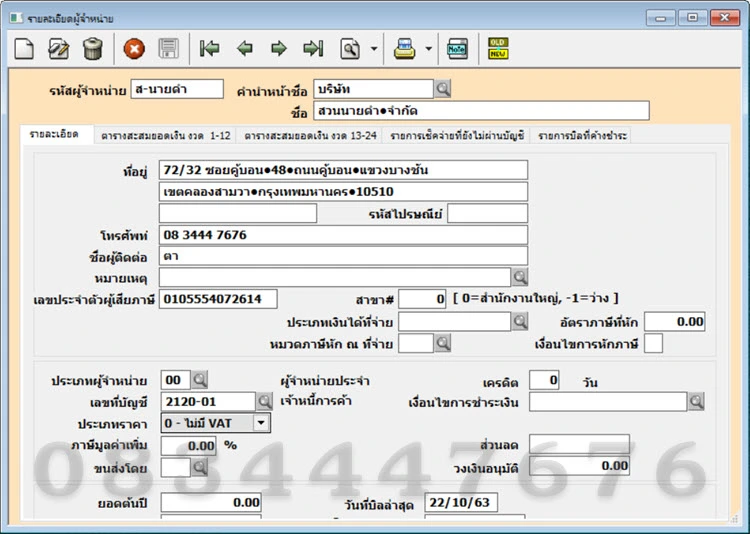Click the เลขประจำตัวผู้เสียภาษี field
750x534 pixels.
(218, 299)
